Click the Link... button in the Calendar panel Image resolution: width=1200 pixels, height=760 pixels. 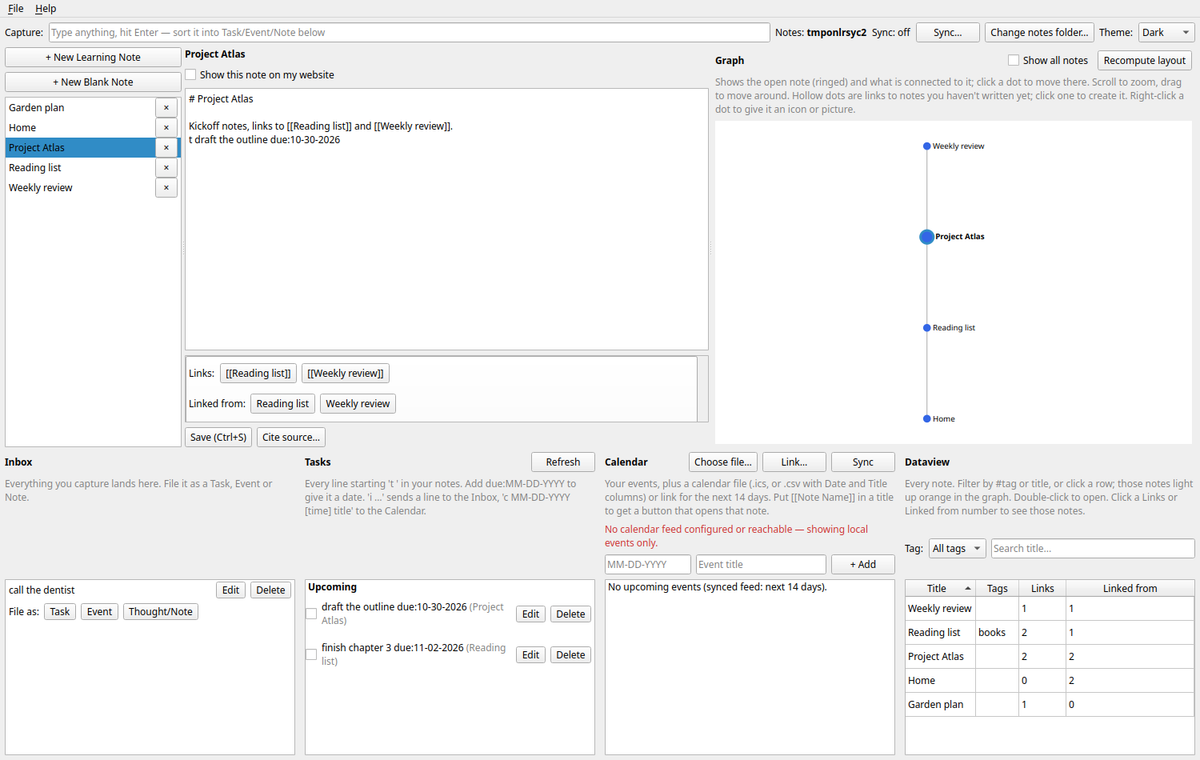pos(794,462)
